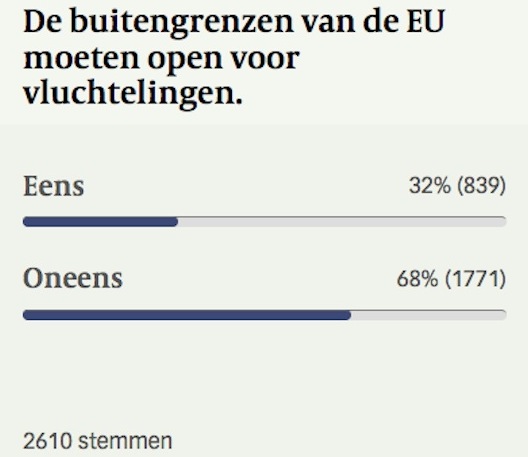Select the Oneens answer label
This screenshot has height=457, width=528.
point(73,279)
